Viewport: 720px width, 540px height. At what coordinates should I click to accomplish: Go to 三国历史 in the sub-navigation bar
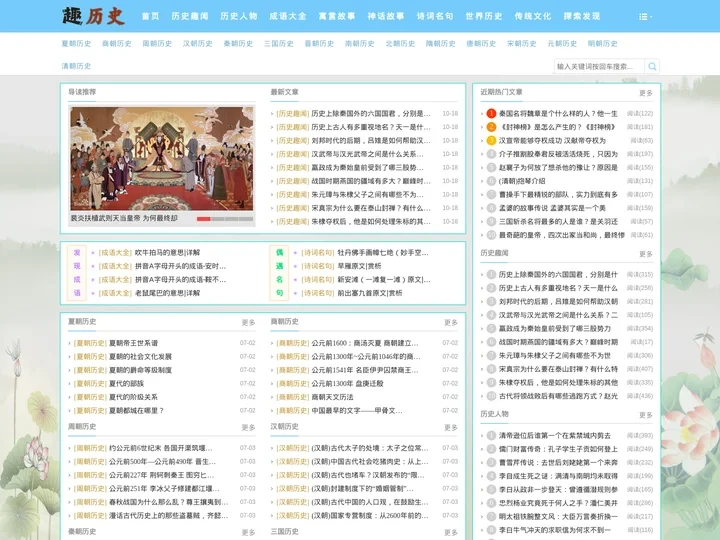tap(279, 44)
